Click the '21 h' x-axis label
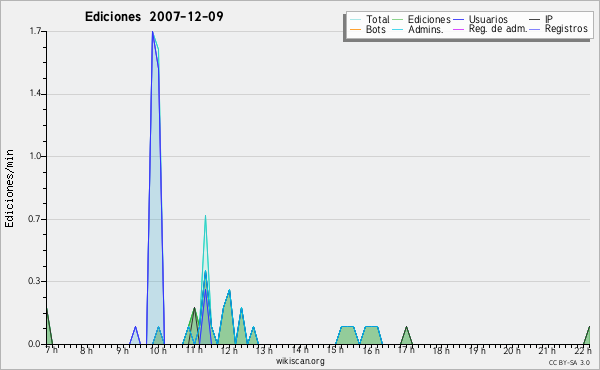 point(547,350)
